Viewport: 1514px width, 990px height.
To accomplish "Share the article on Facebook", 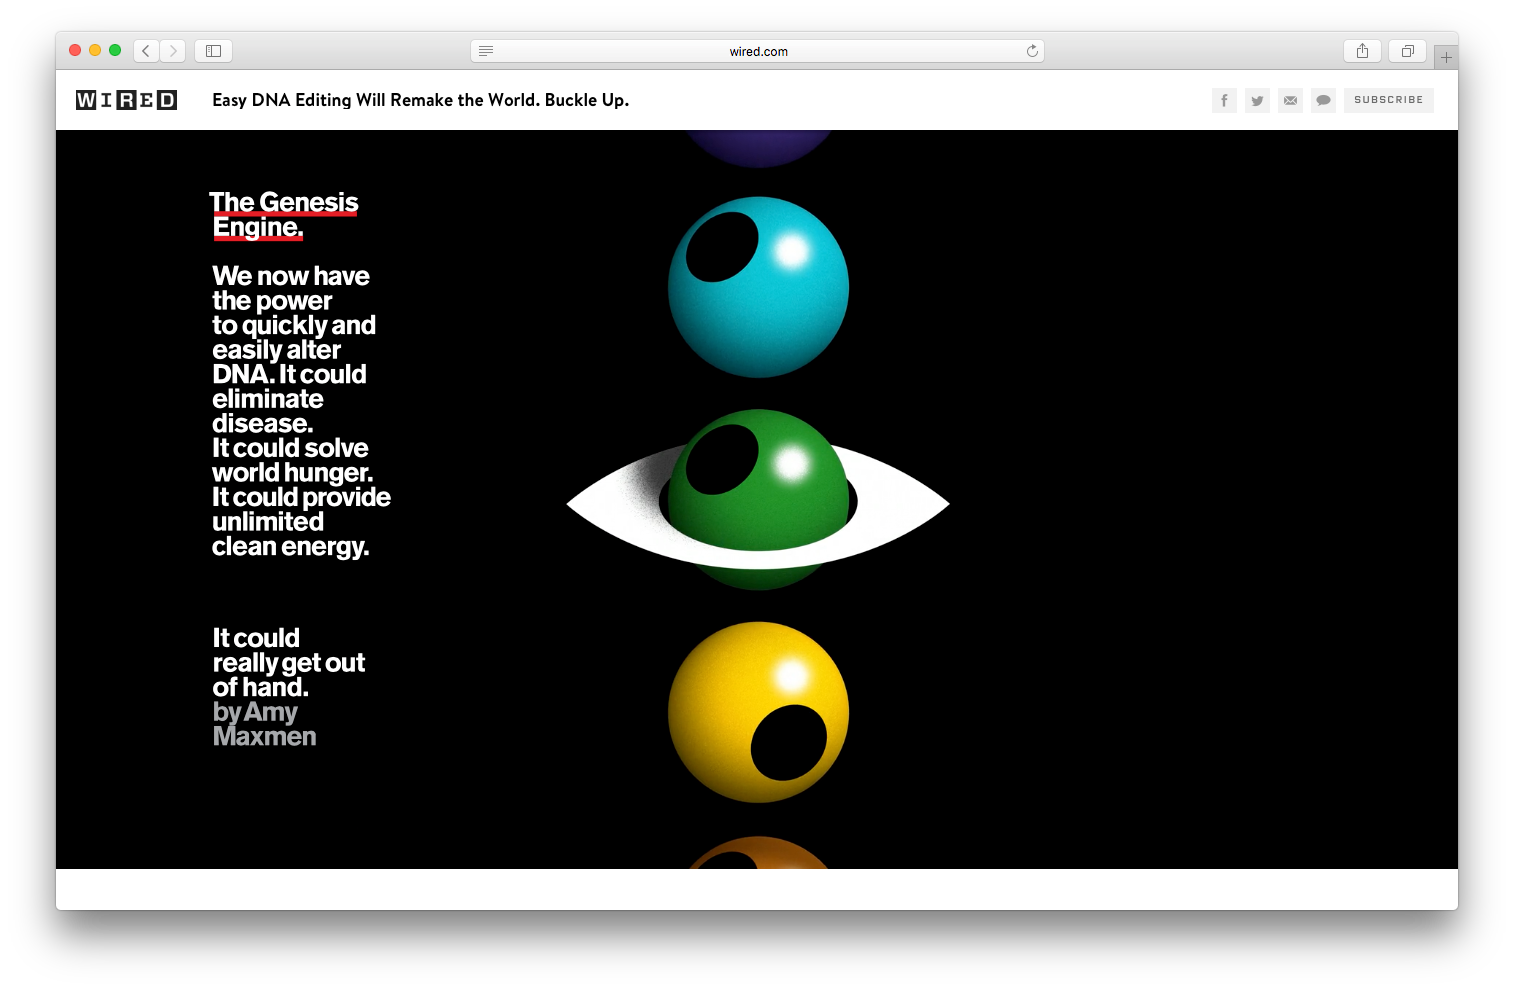I will tap(1224, 100).
